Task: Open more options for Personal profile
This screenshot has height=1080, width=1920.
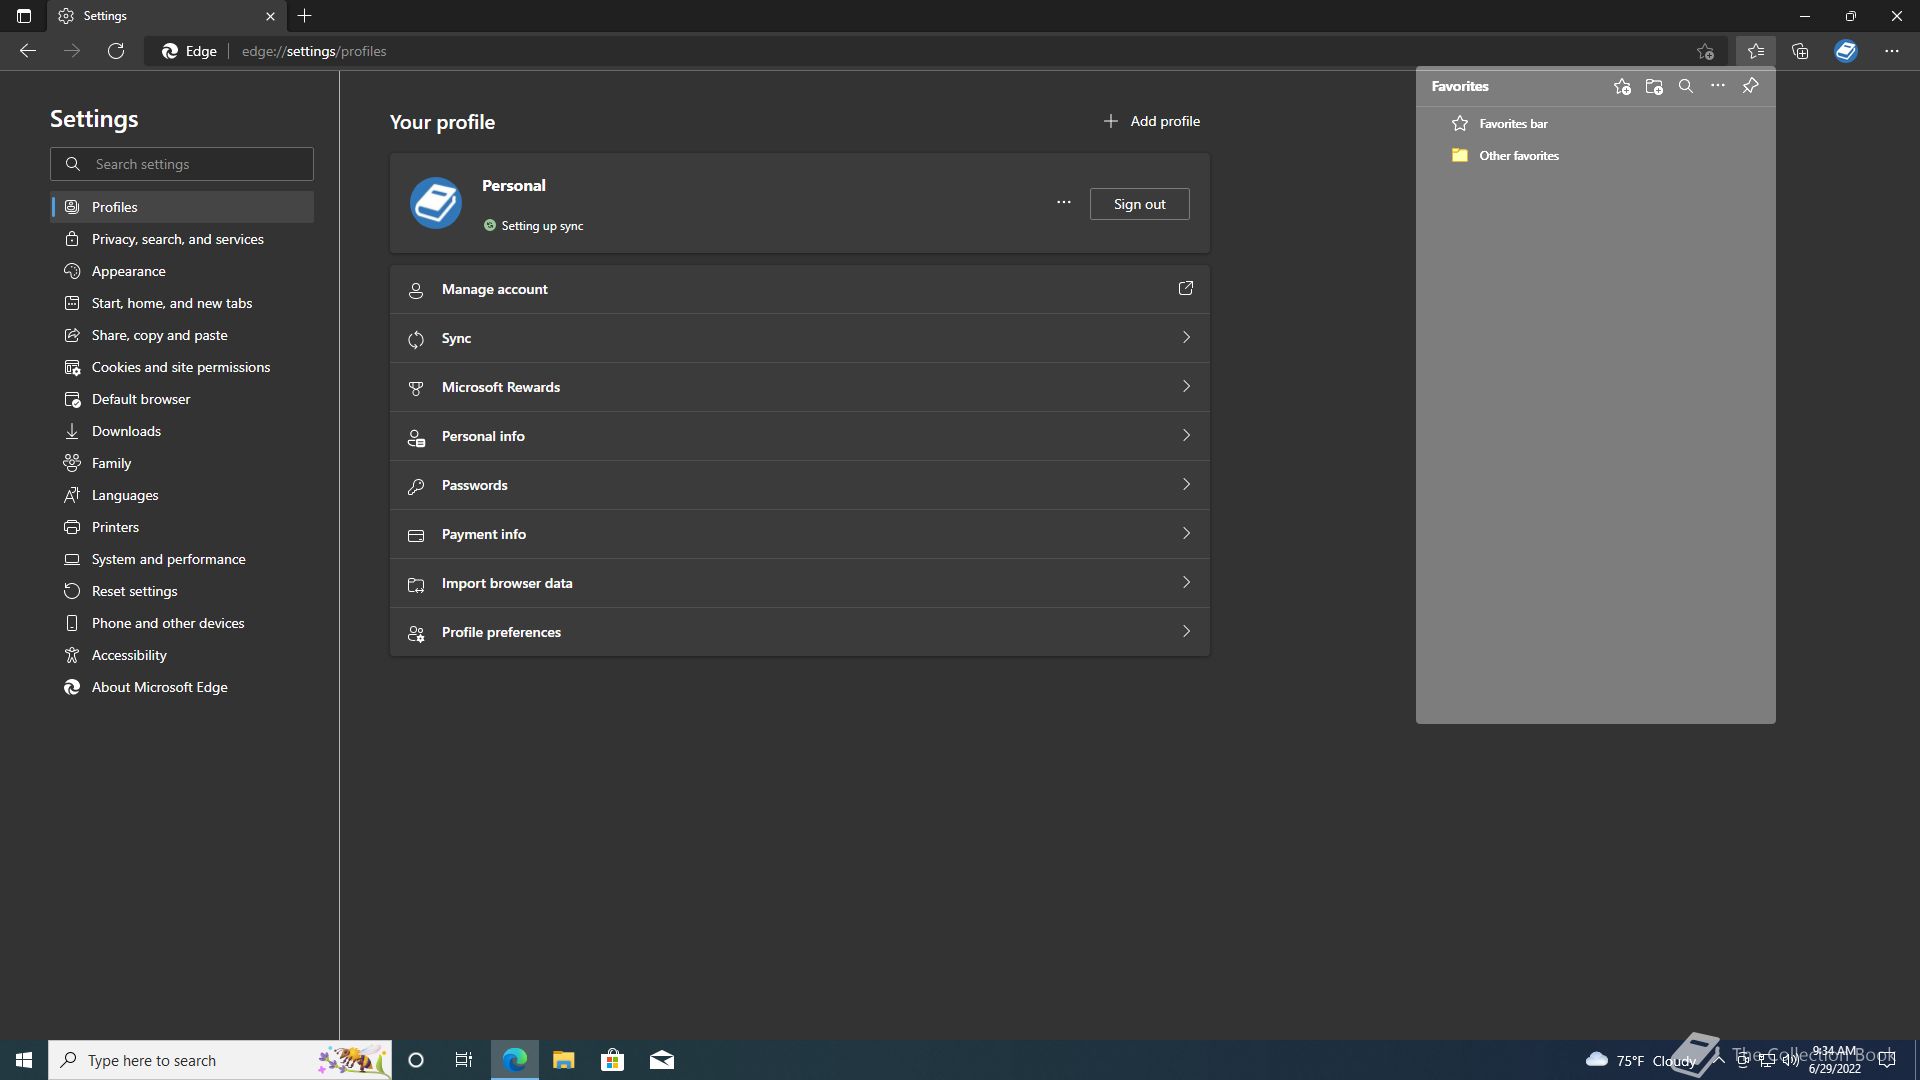Action: pyautogui.click(x=1064, y=203)
